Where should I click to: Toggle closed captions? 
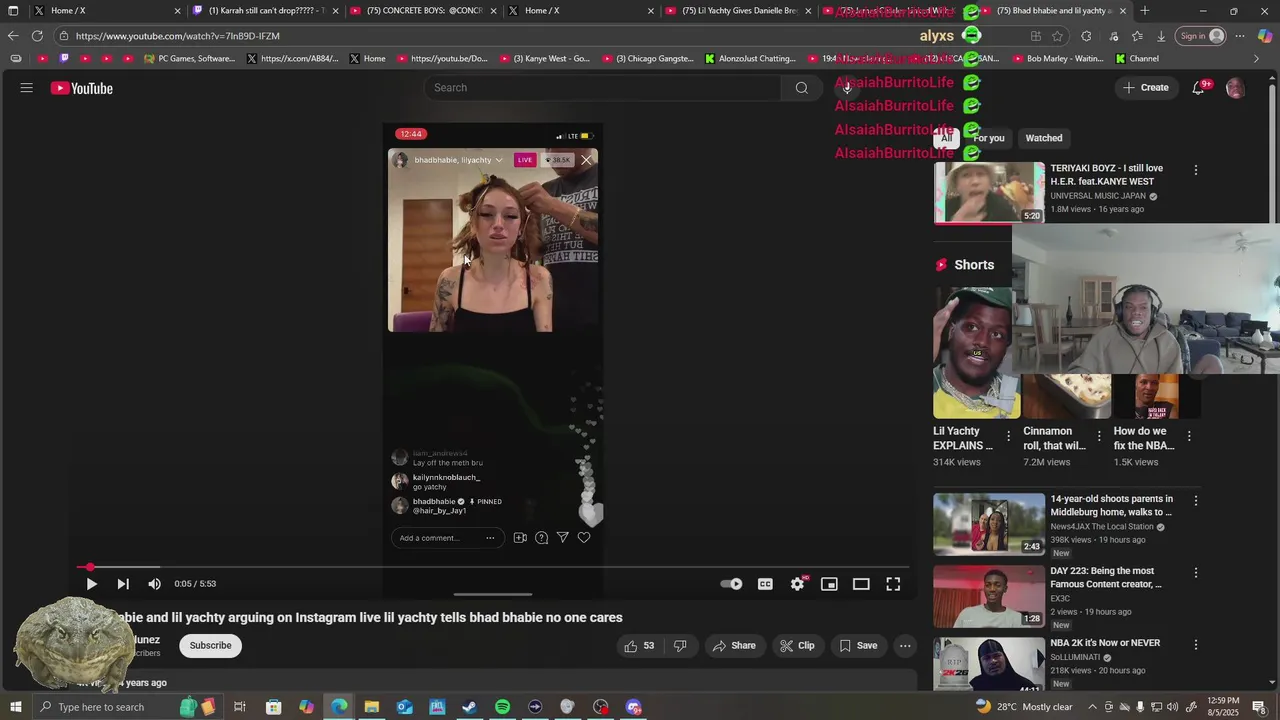point(765,584)
